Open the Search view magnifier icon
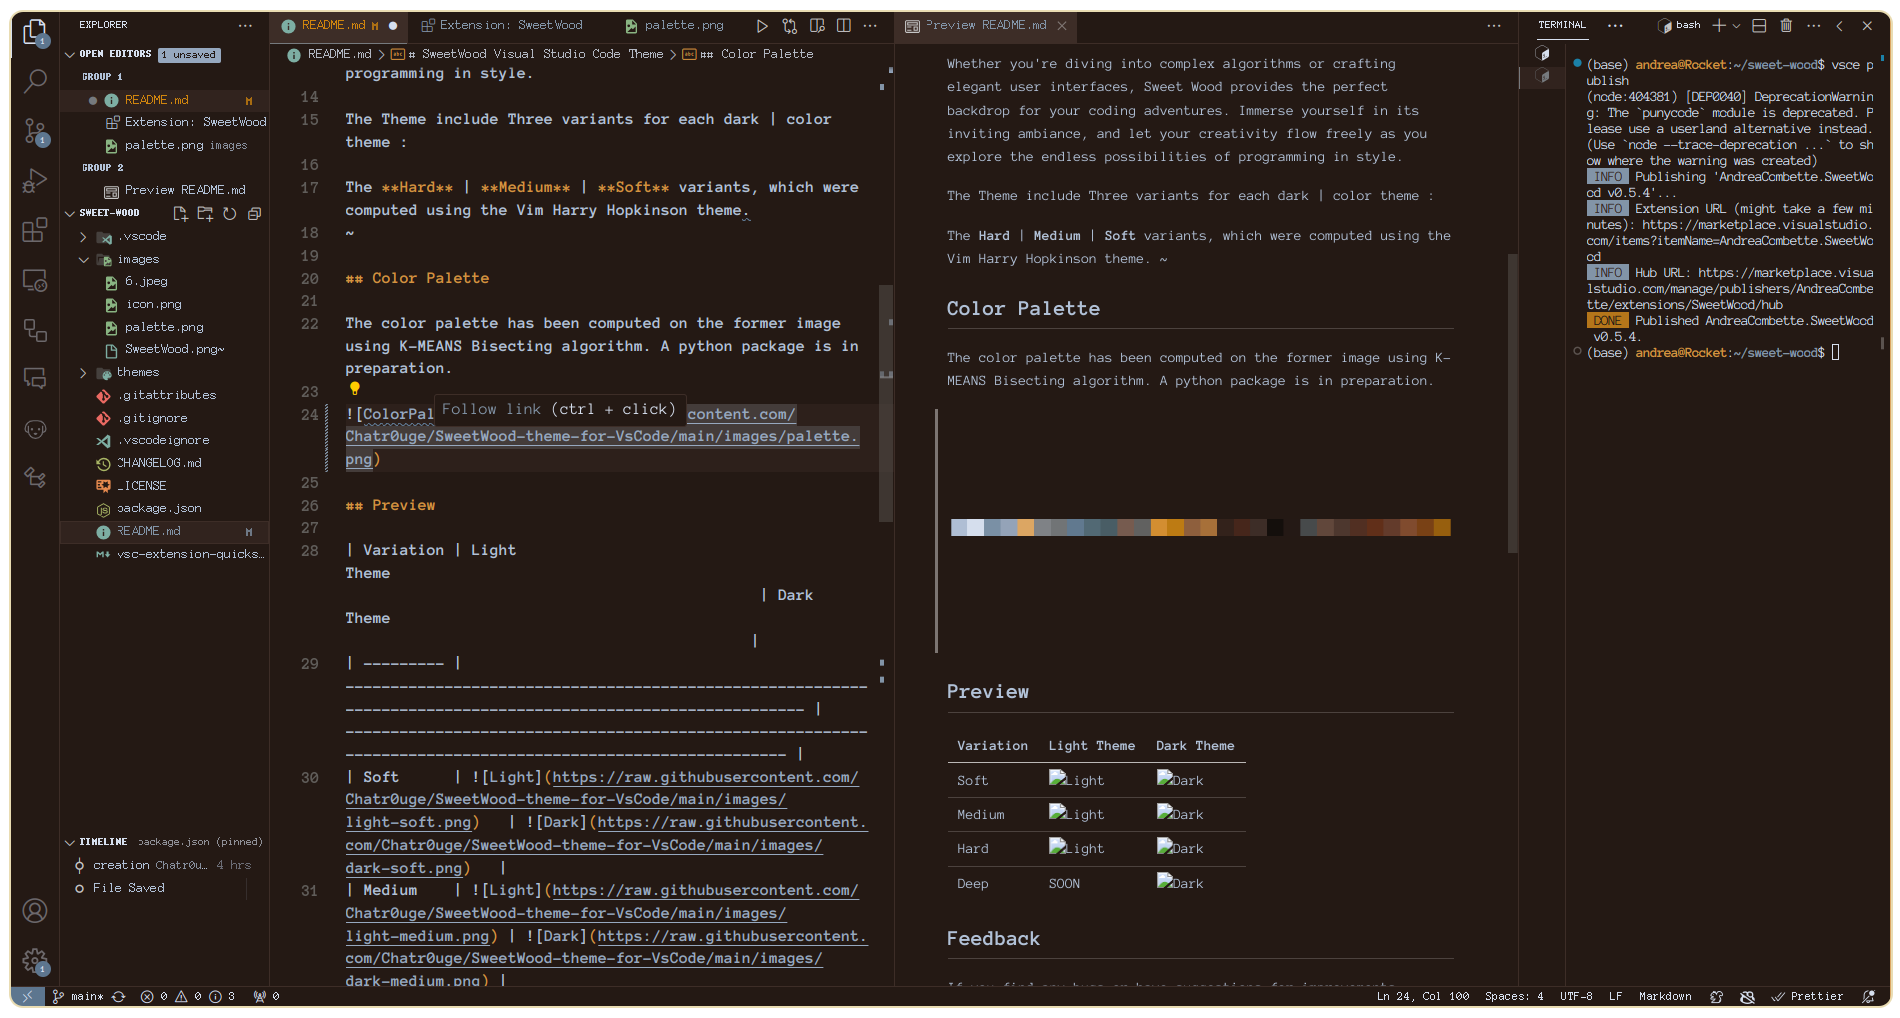This screenshot has width=1900, height=1018. pyautogui.click(x=35, y=80)
